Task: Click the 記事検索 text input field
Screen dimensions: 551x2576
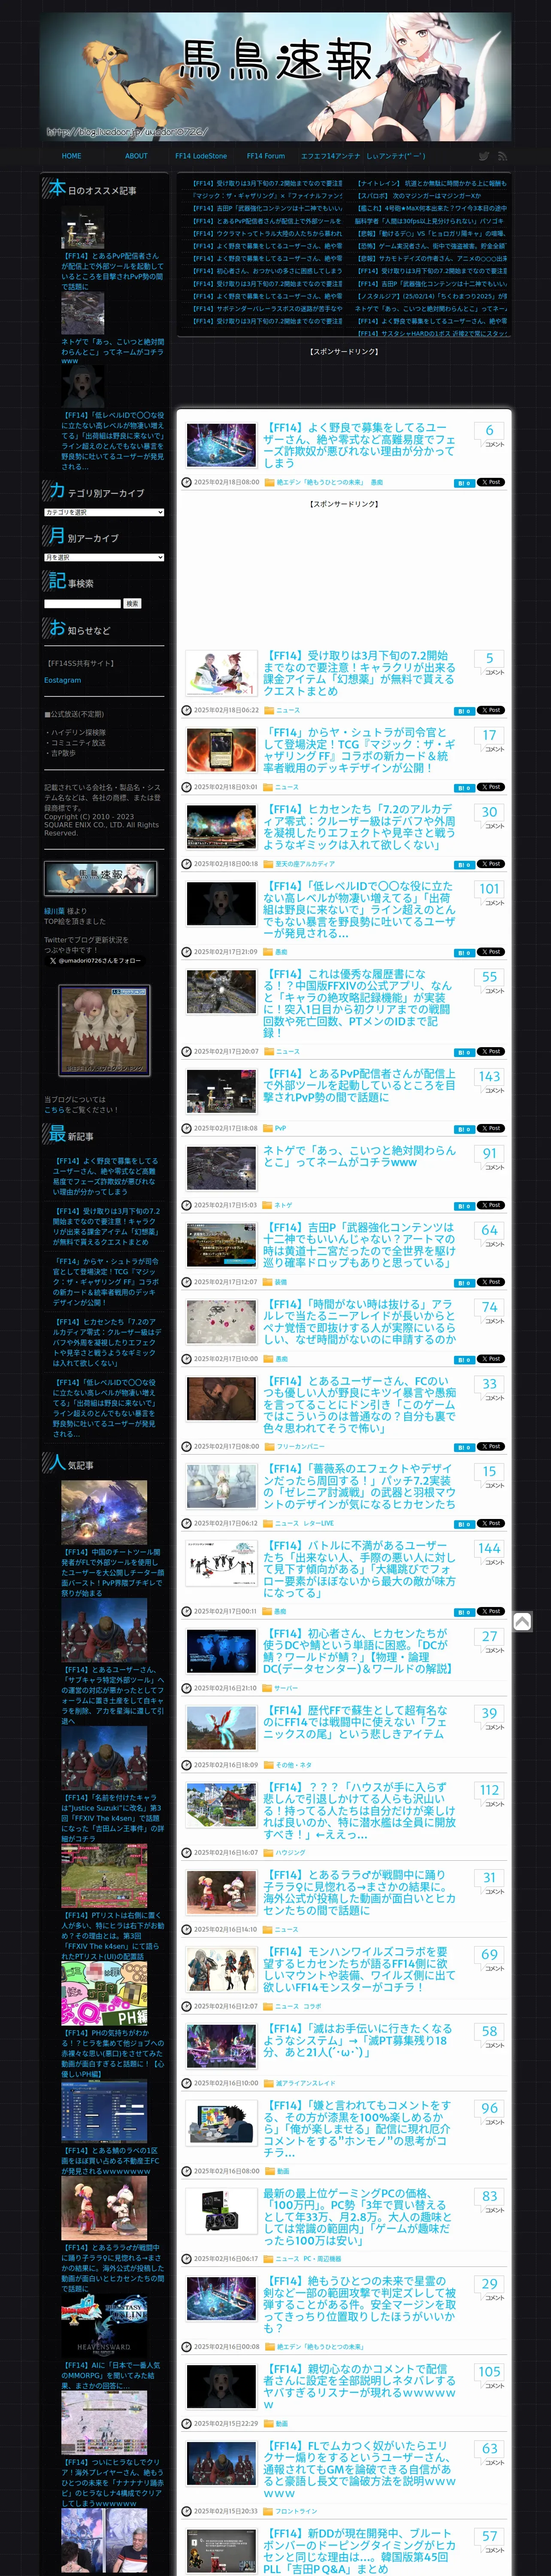Action: pyautogui.click(x=82, y=604)
